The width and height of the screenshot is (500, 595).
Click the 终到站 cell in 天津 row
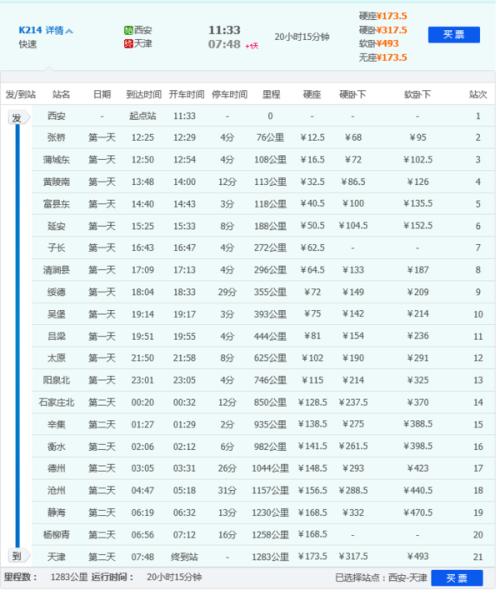pyautogui.click(x=184, y=557)
